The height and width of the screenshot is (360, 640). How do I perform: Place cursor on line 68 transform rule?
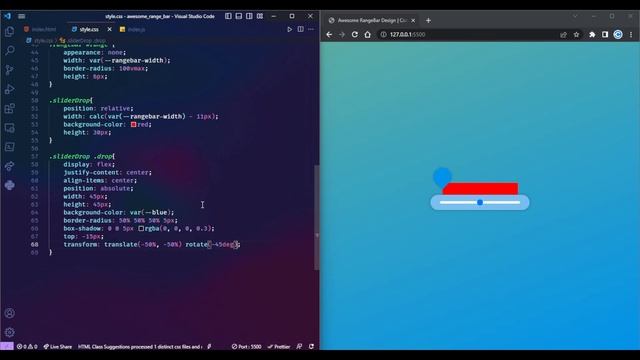[152, 244]
